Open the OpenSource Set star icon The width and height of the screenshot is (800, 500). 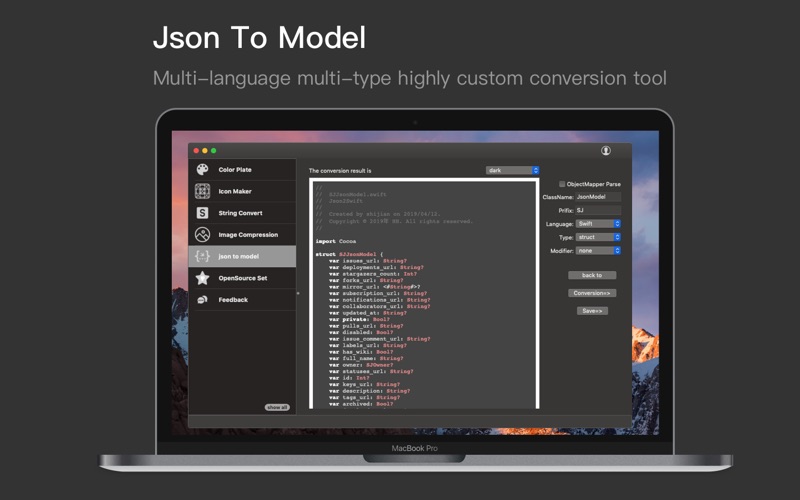click(203, 278)
